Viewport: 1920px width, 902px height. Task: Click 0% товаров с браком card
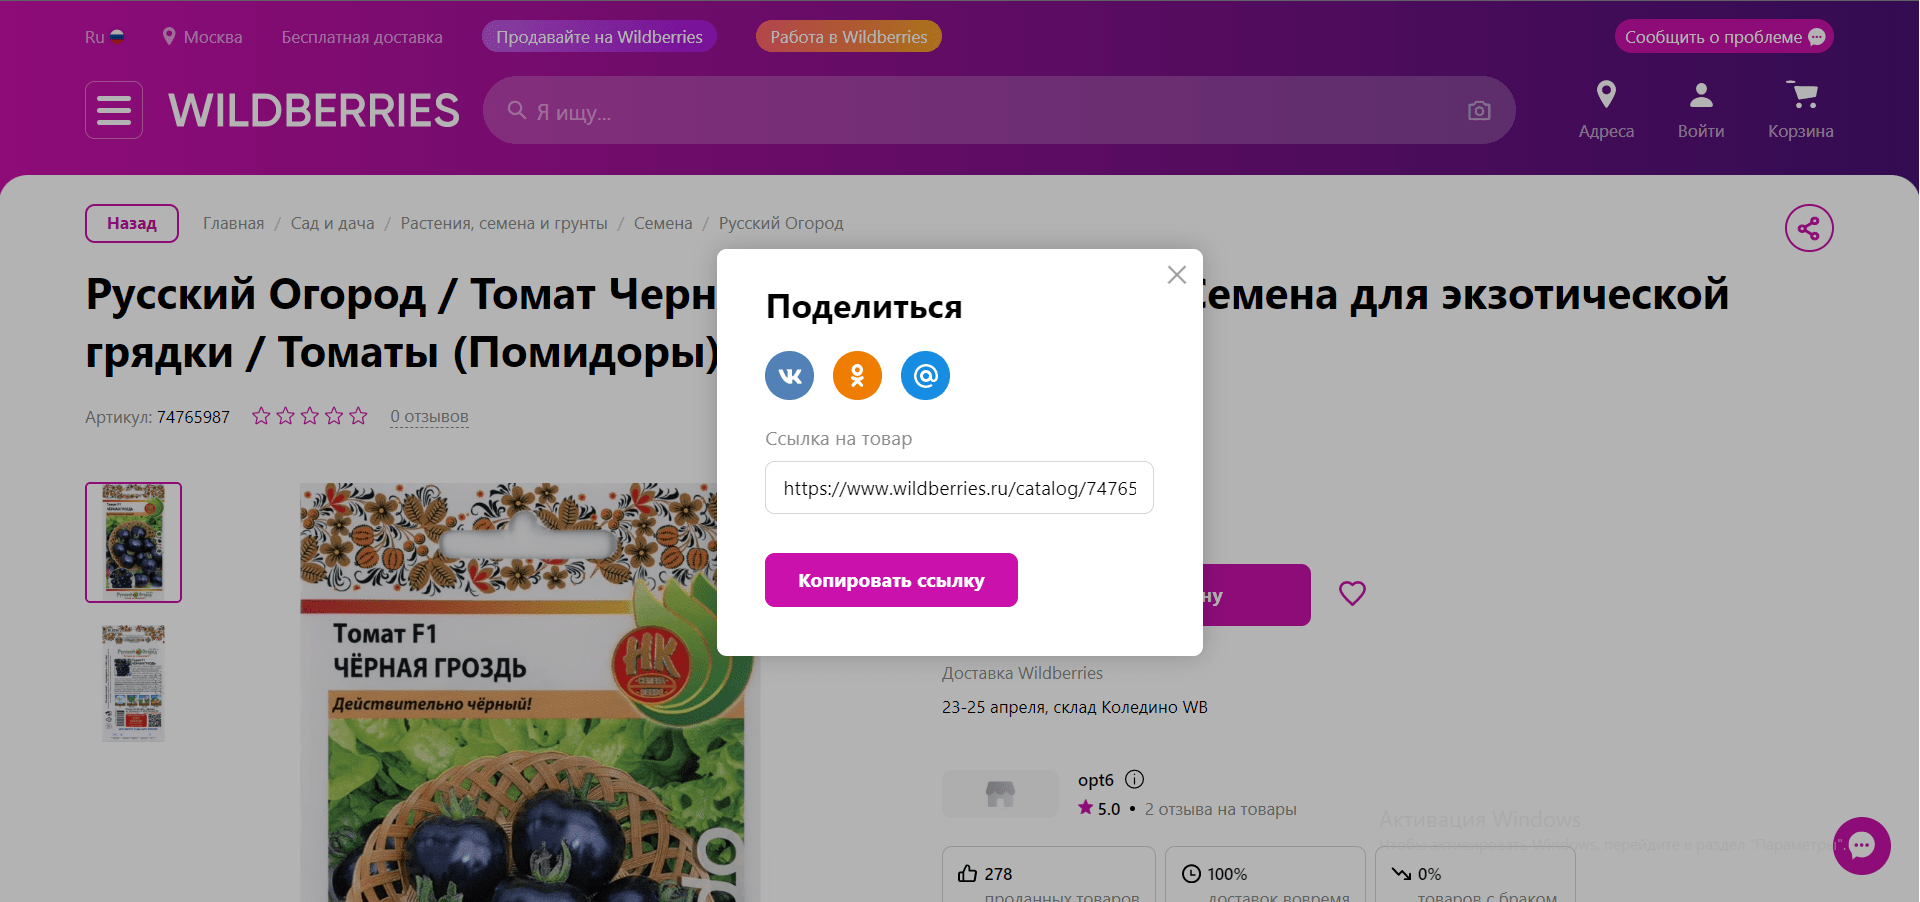(x=1475, y=875)
